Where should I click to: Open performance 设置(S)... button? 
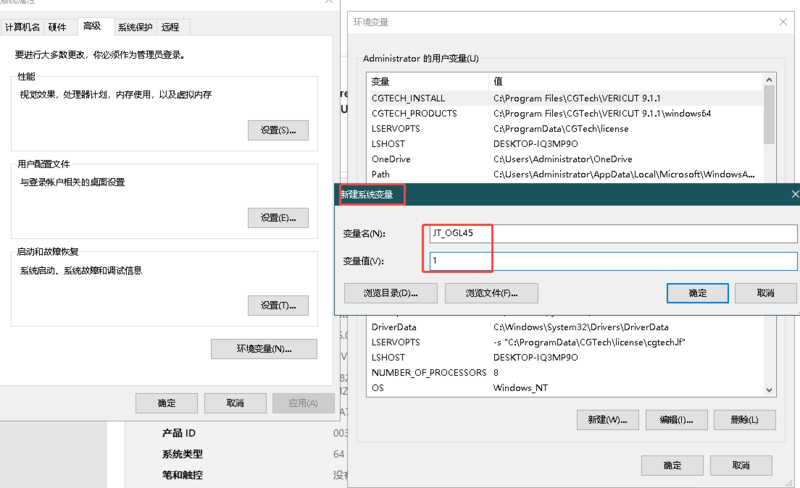(x=278, y=130)
